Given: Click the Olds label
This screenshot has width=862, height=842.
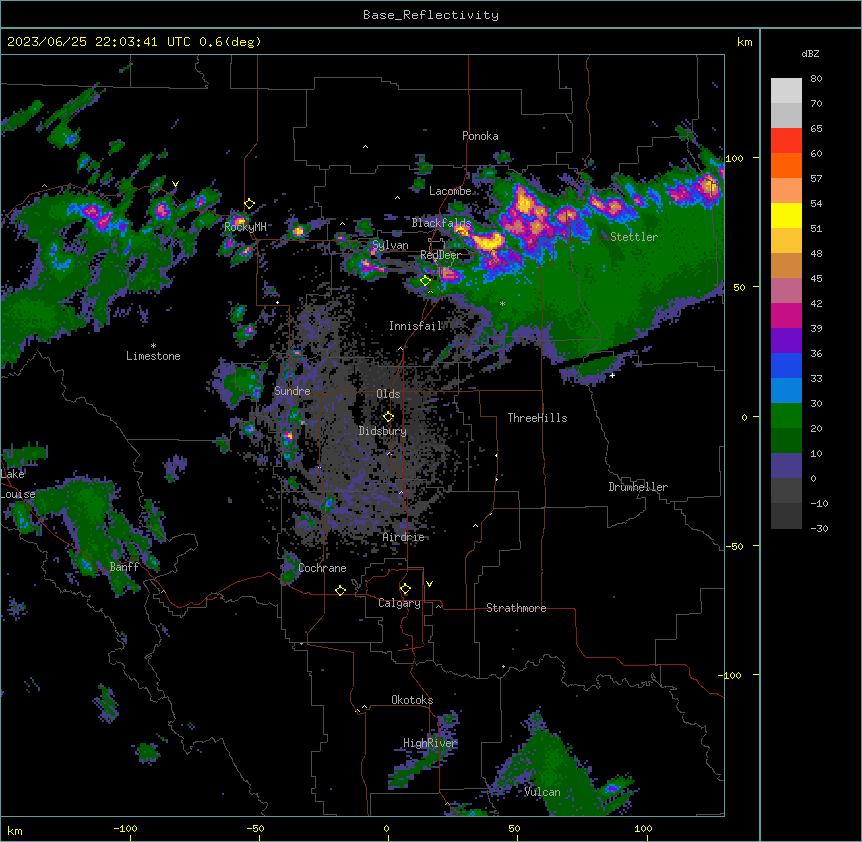Looking at the screenshot, I should (x=388, y=394).
